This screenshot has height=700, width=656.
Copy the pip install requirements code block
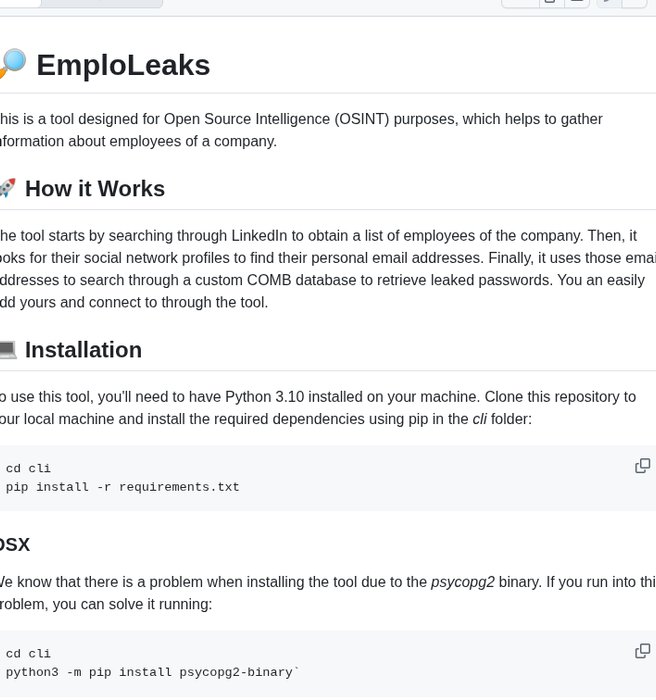point(643,466)
